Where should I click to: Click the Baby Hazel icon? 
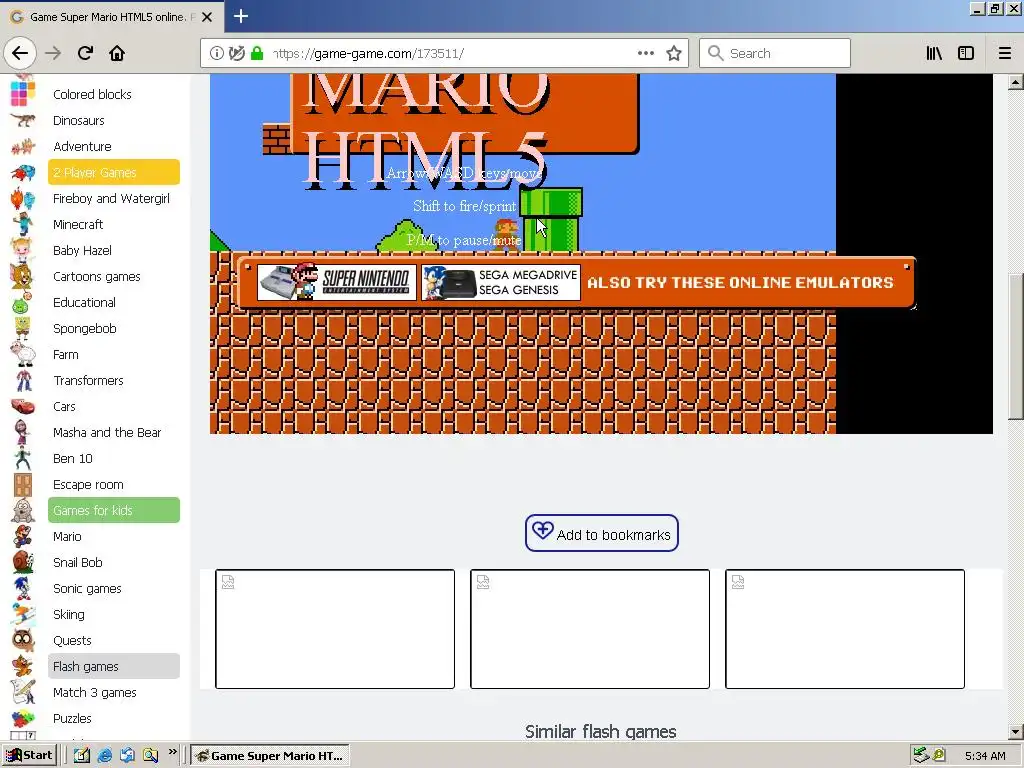22,250
